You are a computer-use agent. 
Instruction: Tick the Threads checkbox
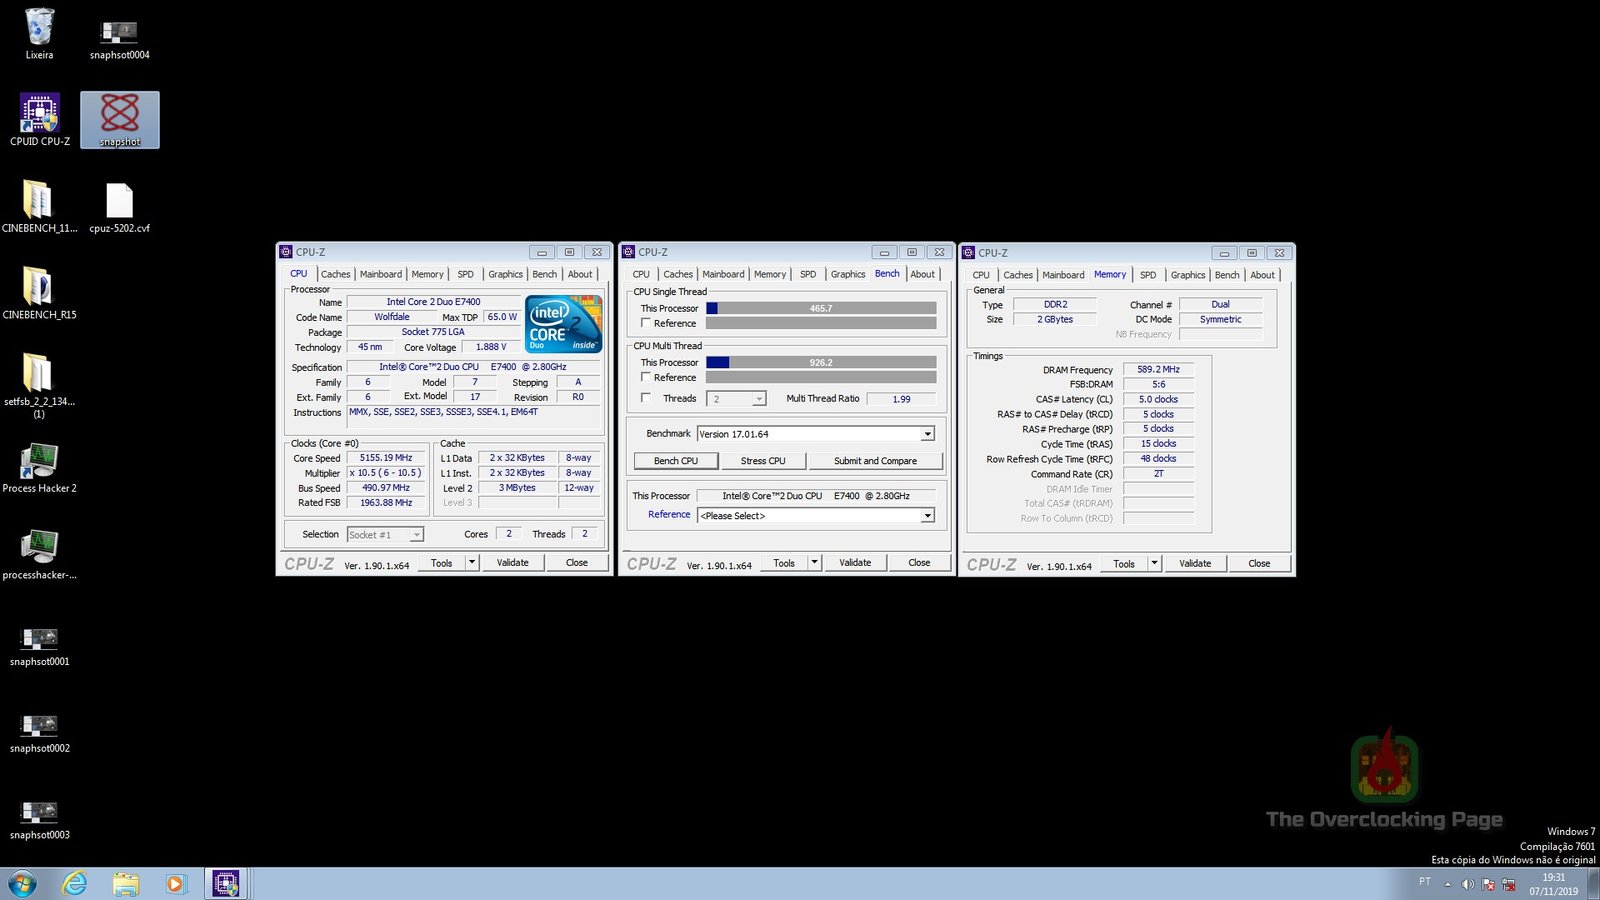click(646, 398)
